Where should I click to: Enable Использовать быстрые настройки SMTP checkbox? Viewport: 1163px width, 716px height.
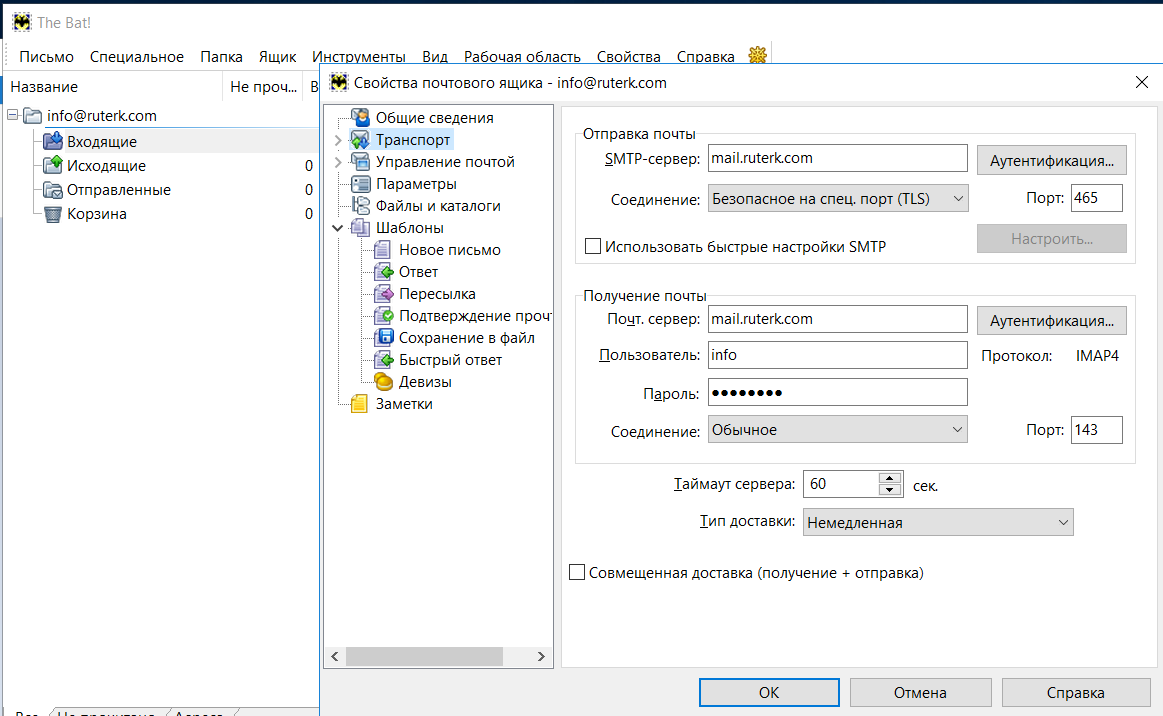[593, 246]
